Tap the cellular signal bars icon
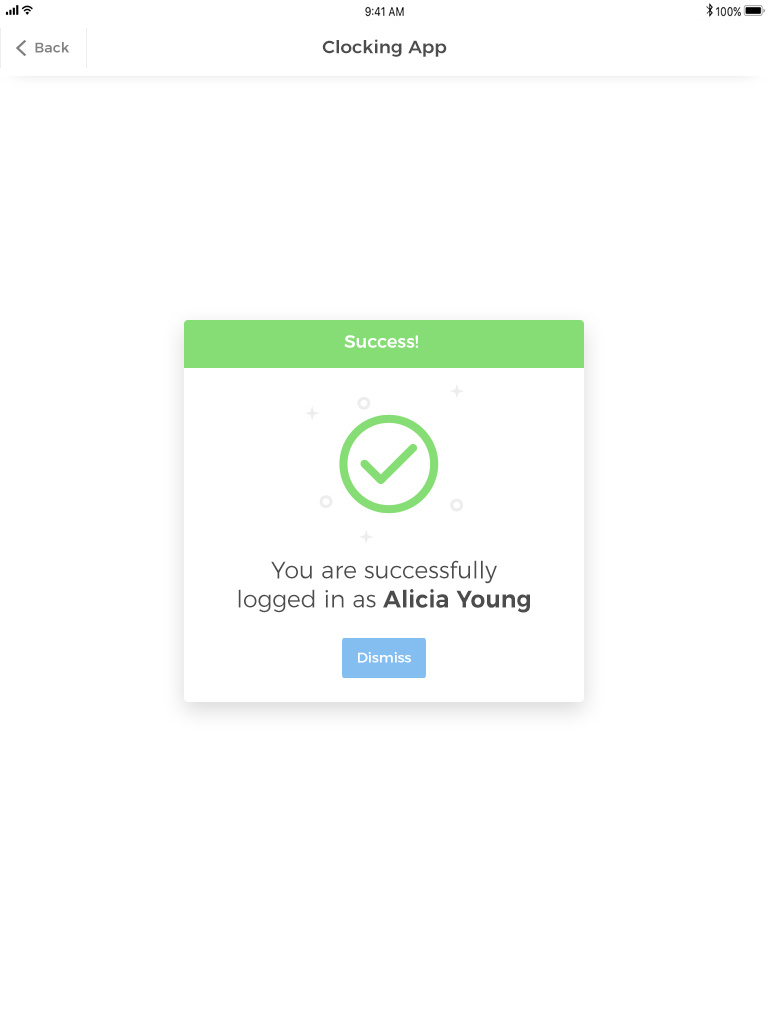This screenshot has height=1024, width=768. pyautogui.click(x=12, y=10)
